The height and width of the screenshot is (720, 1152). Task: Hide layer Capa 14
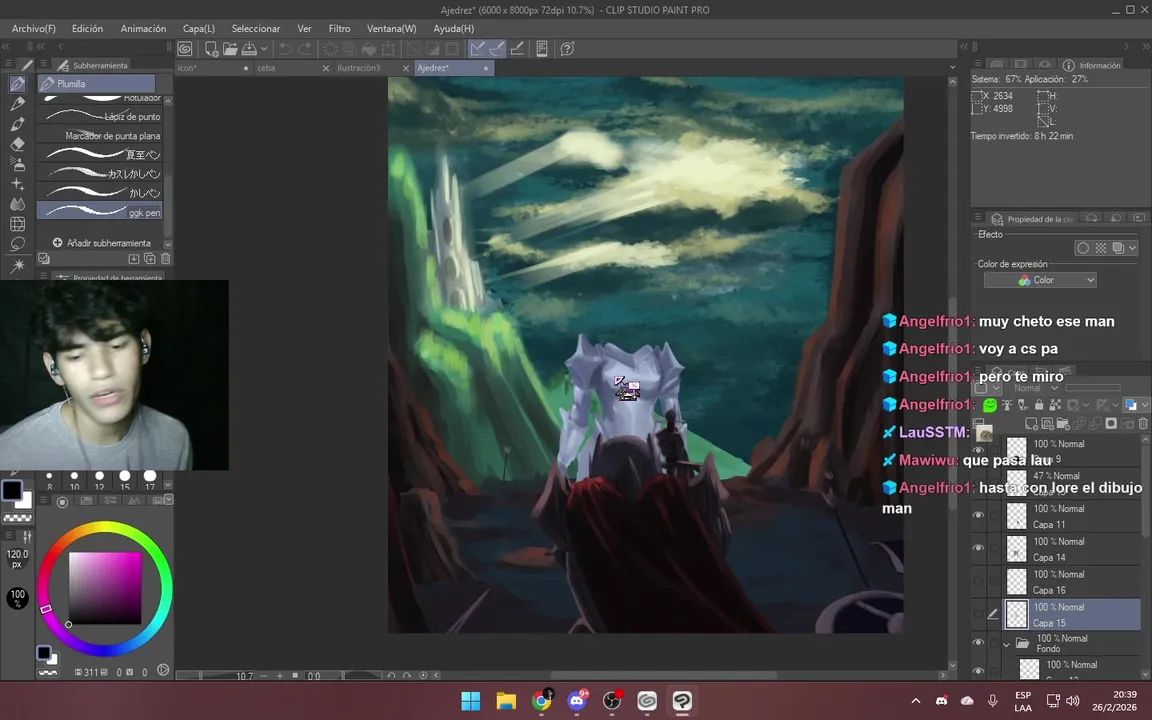[978, 548]
